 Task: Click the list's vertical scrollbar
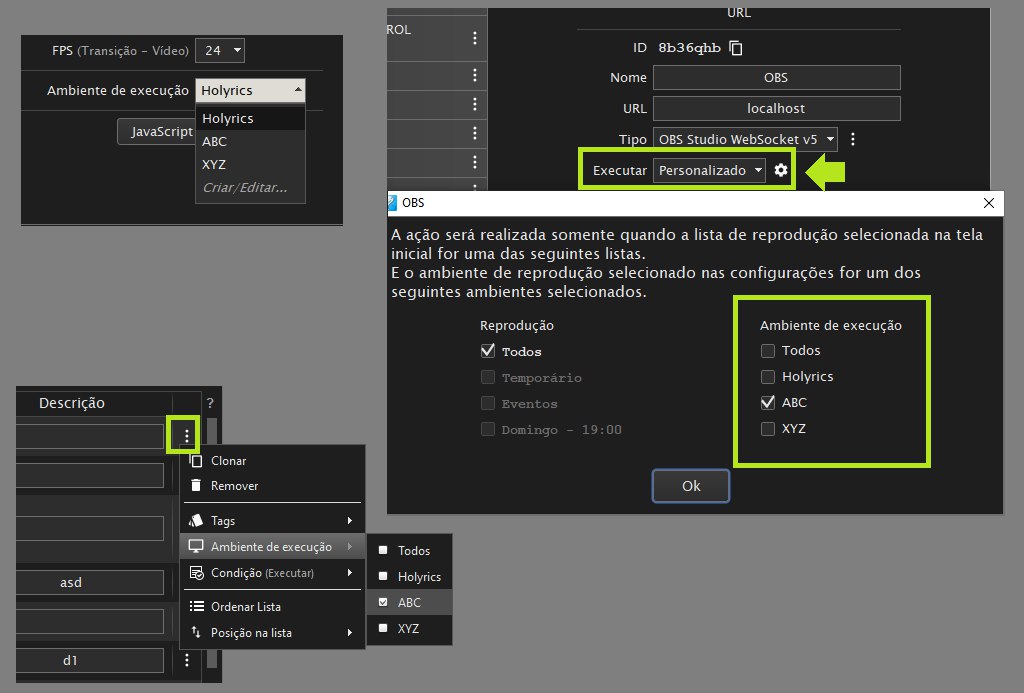point(212,542)
